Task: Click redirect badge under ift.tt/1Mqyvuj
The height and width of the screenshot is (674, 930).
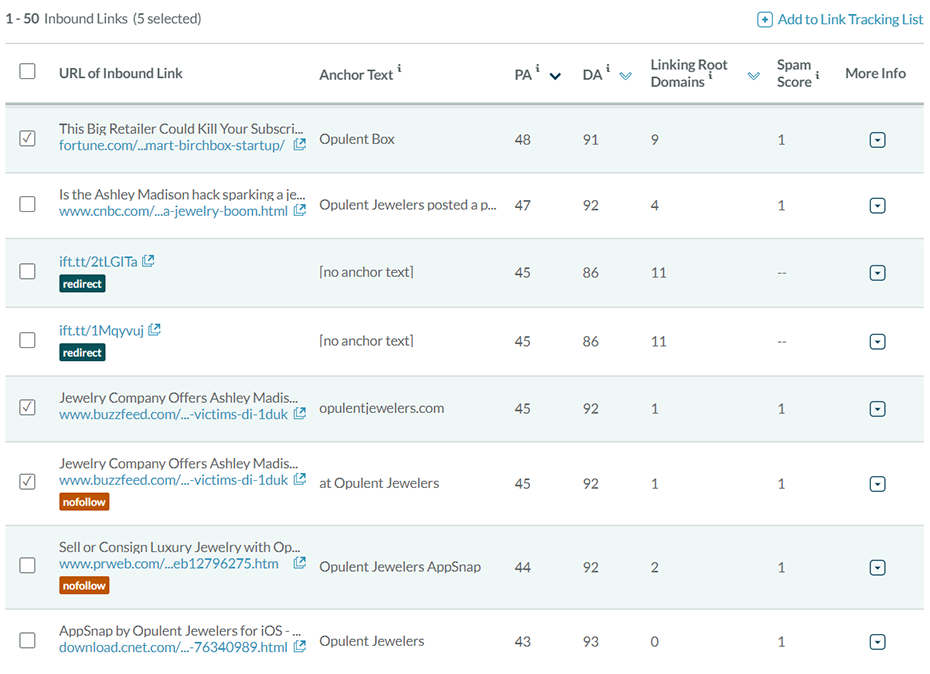Action: pos(82,353)
